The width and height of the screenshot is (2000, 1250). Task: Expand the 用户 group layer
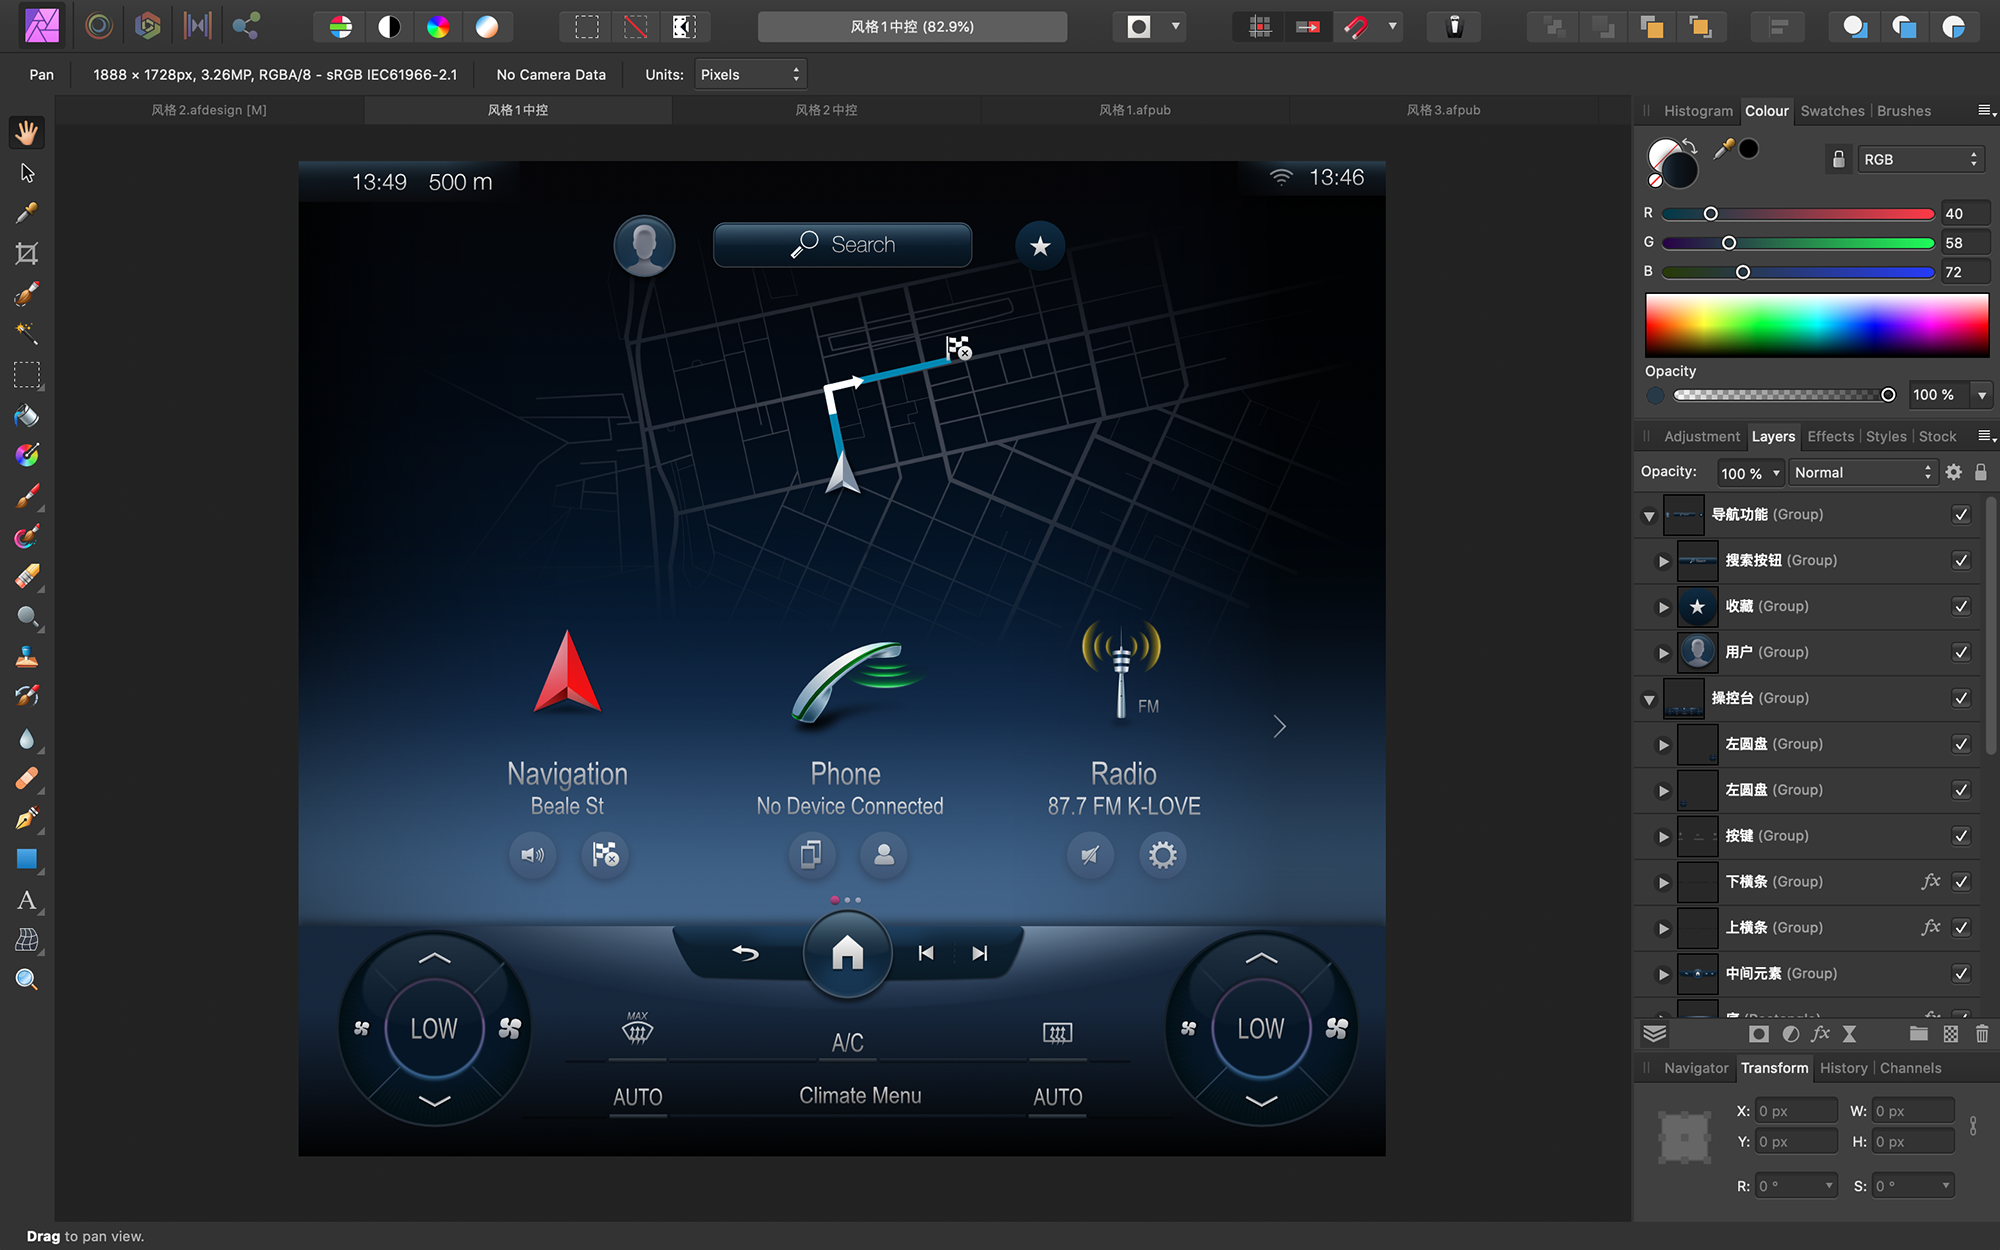(x=1663, y=653)
